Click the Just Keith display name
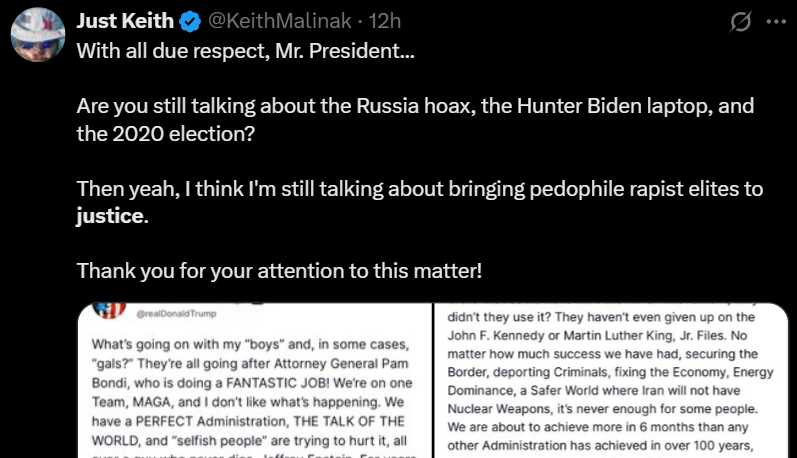The image size is (797, 458). click(x=125, y=21)
